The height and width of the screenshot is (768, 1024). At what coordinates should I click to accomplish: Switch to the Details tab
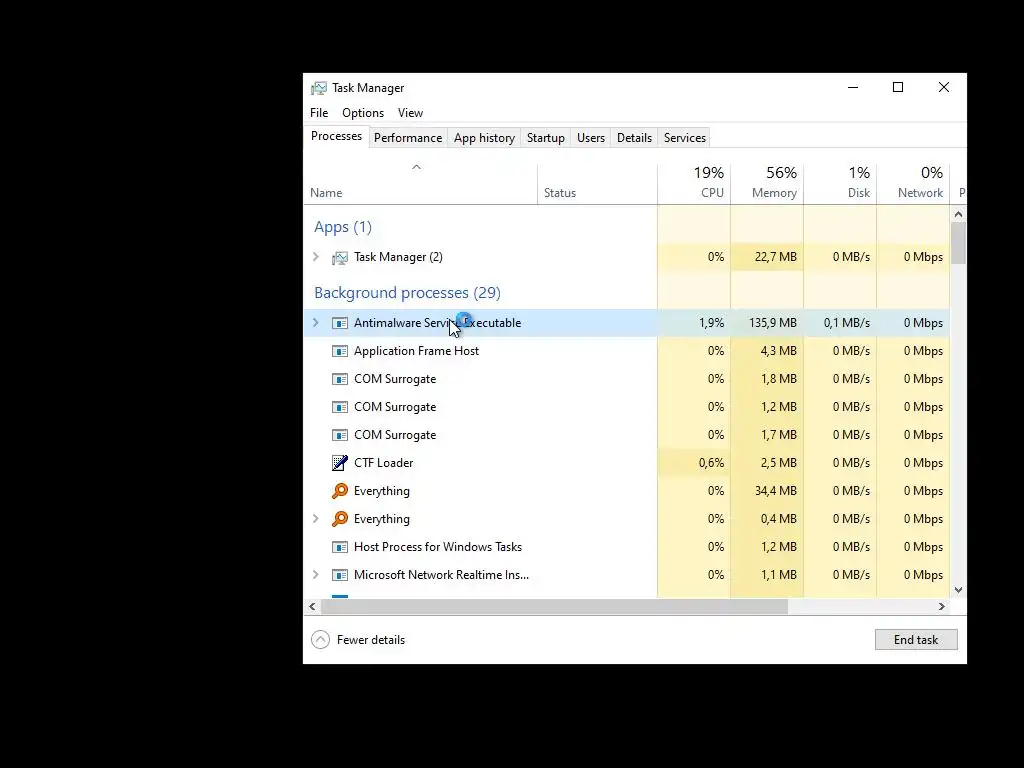634,138
